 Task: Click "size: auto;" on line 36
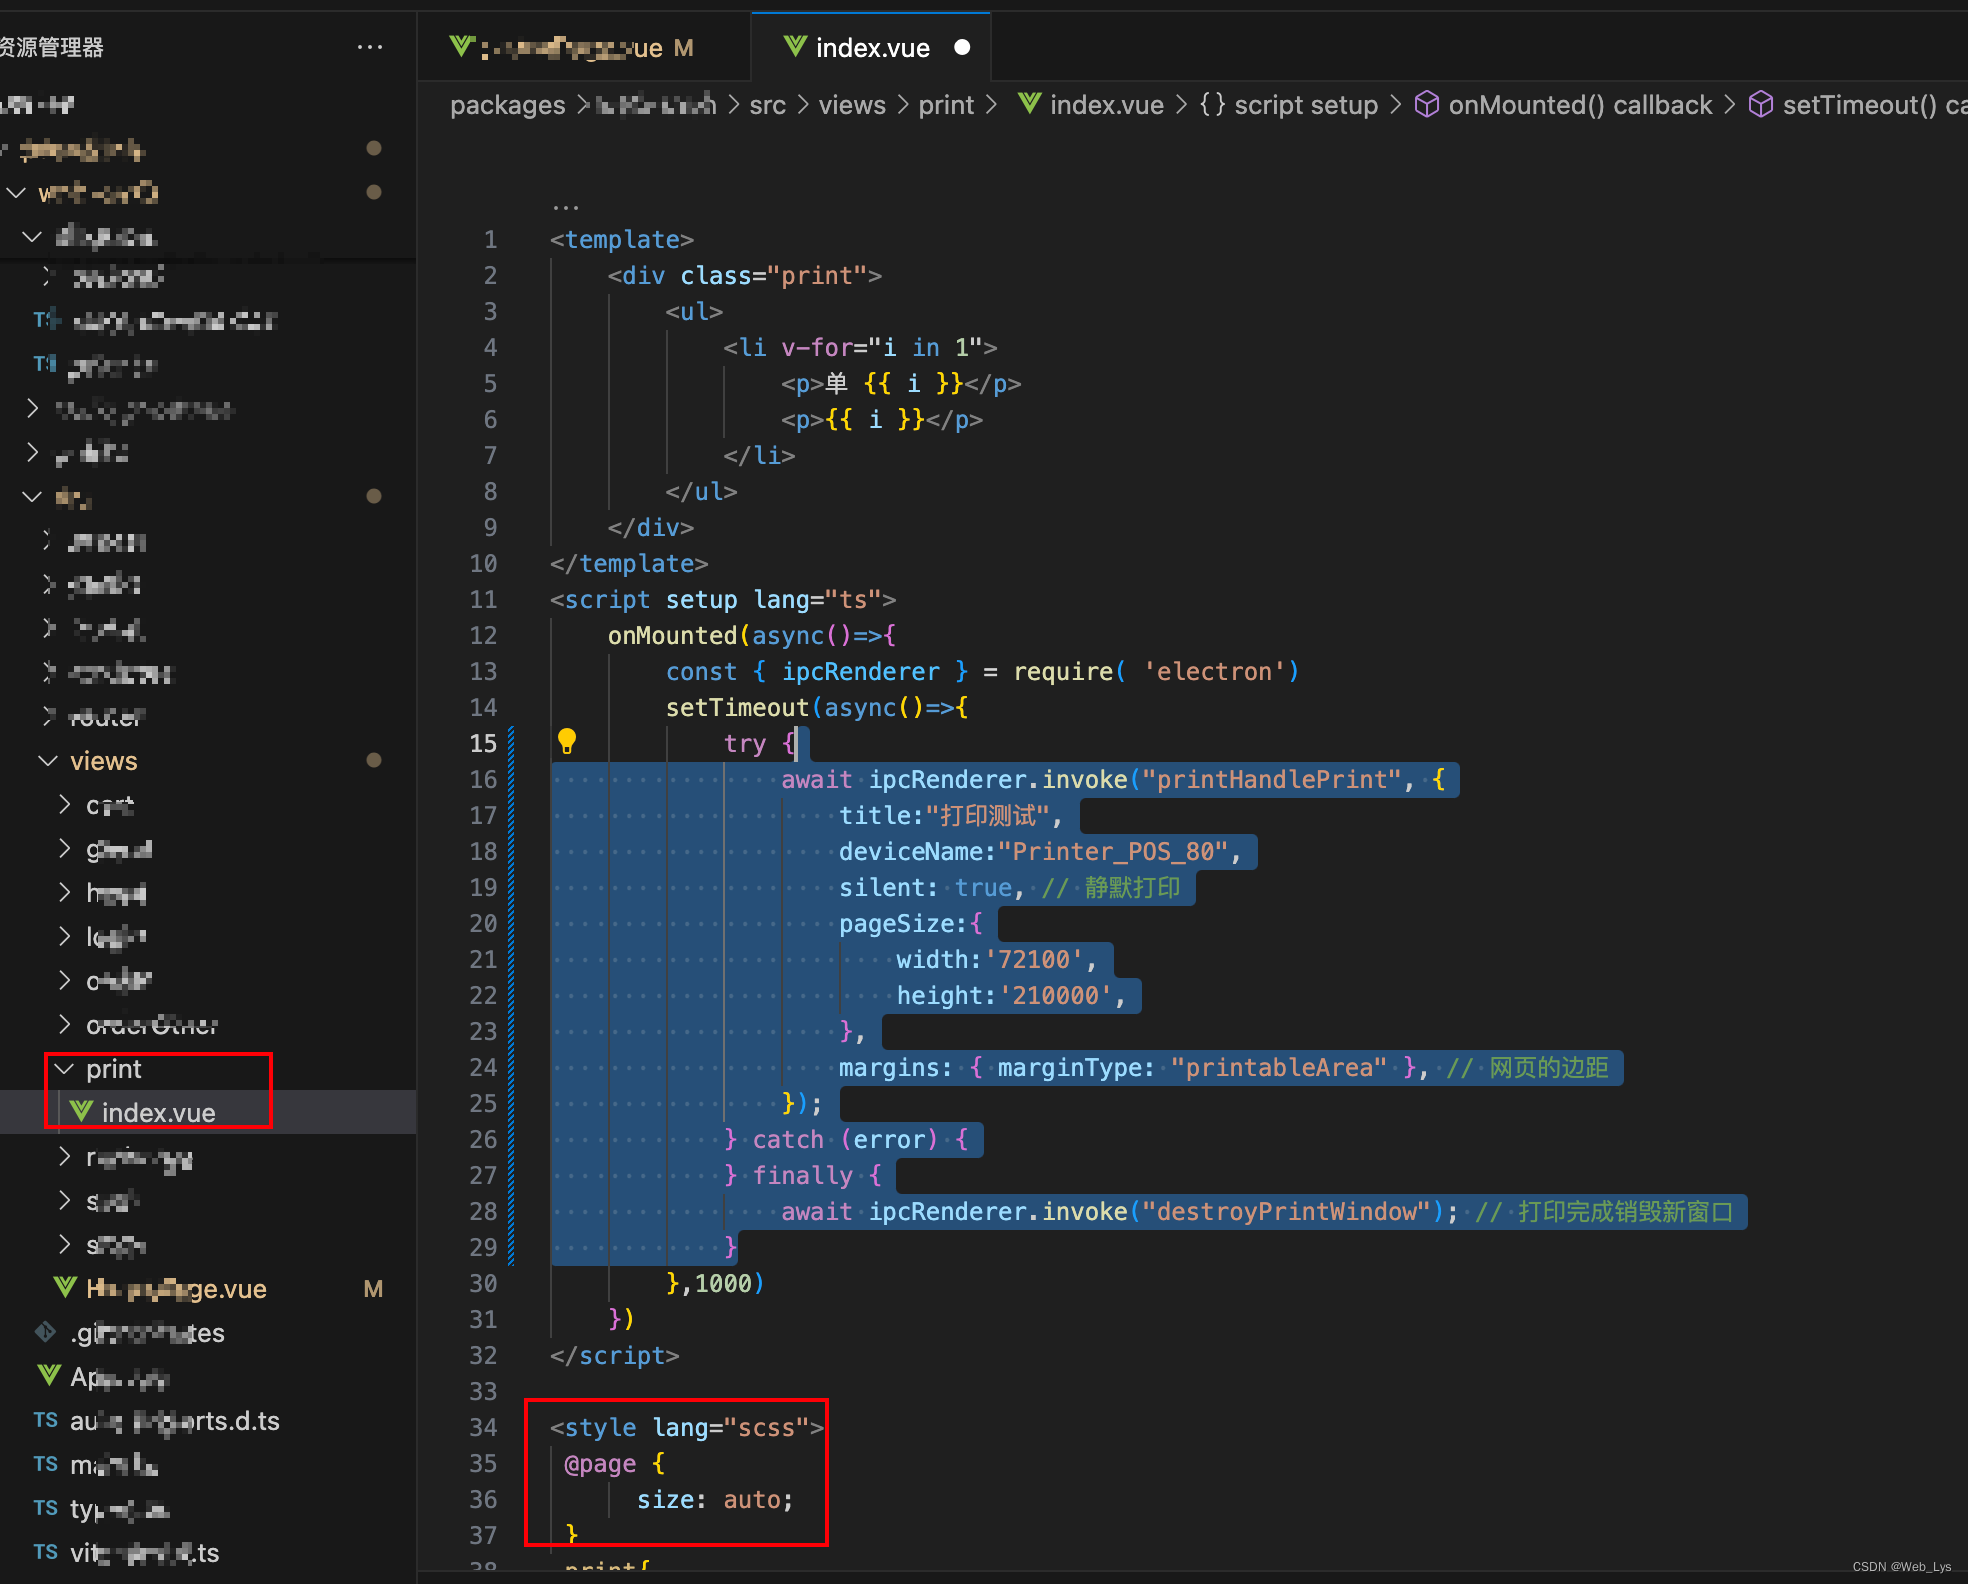coord(715,1499)
